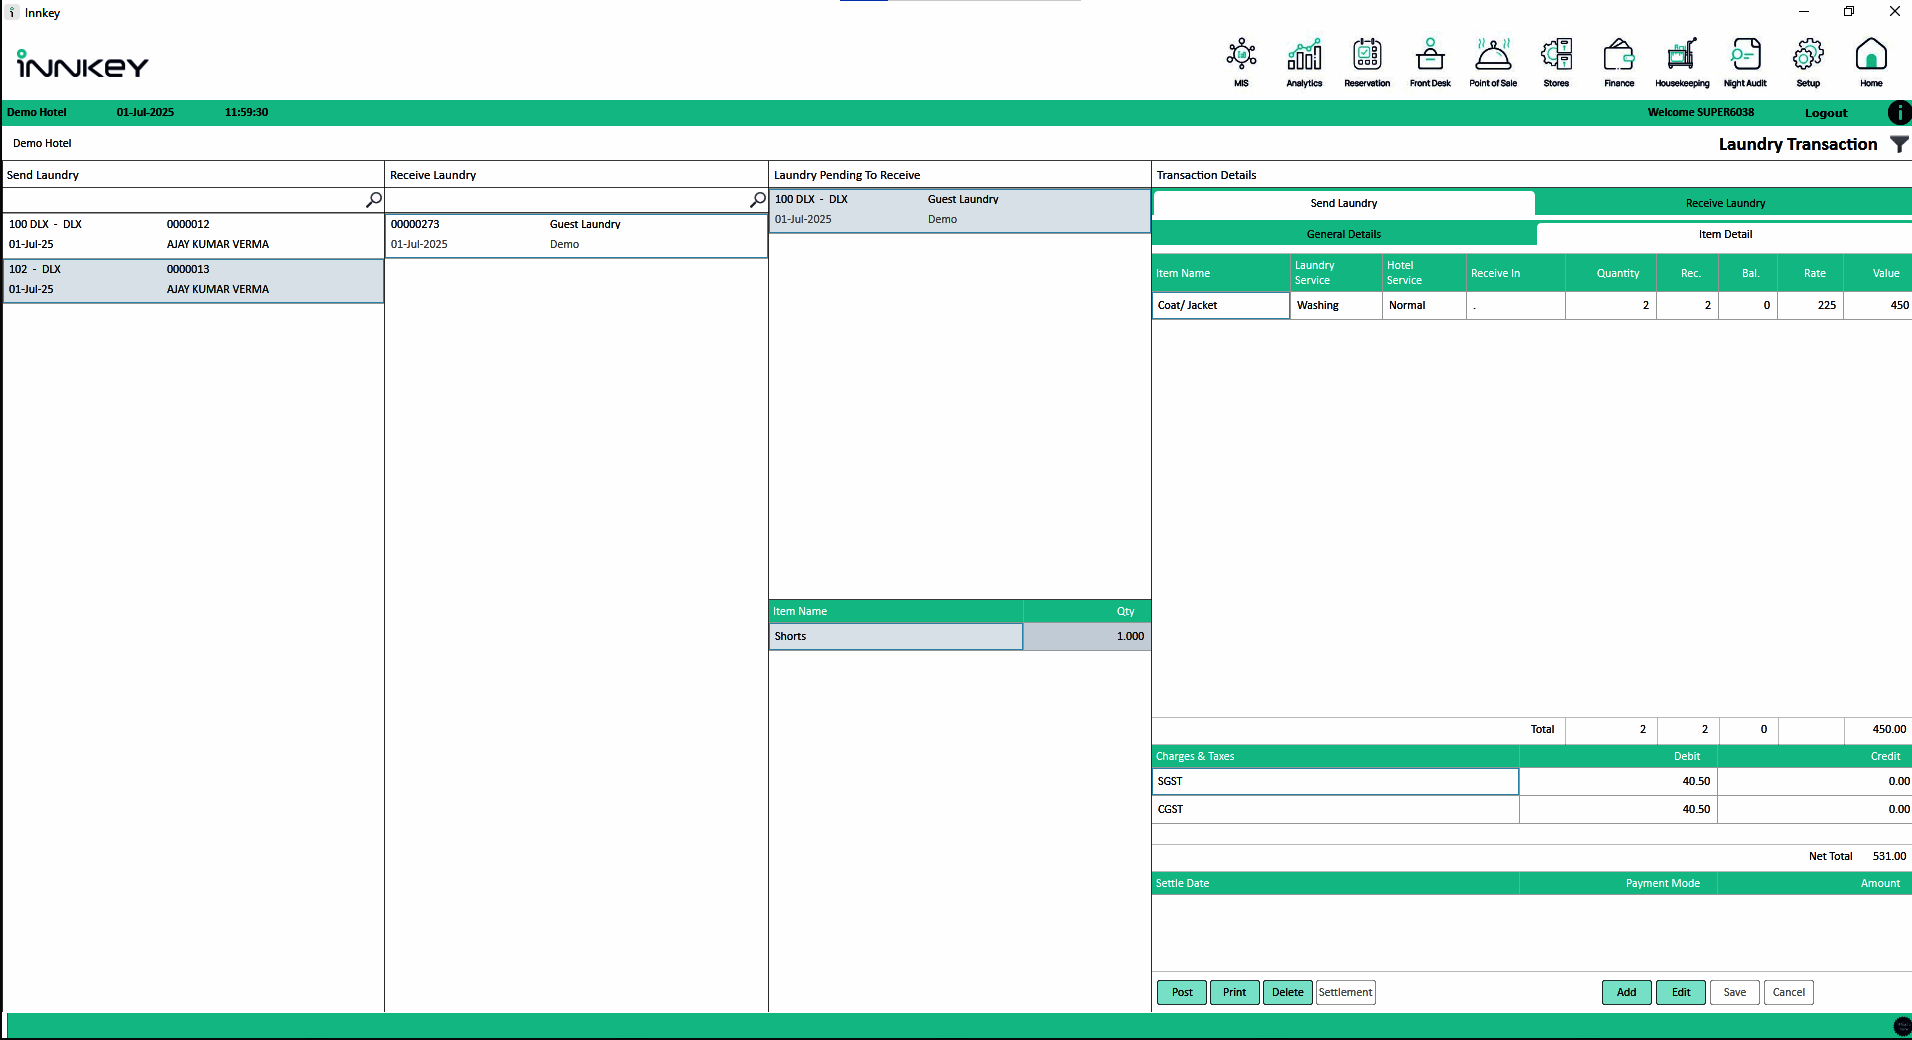The height and width of the screenshot is (1040, 1912).
Task: Click the Post button
Action: tap(1182, 992)
